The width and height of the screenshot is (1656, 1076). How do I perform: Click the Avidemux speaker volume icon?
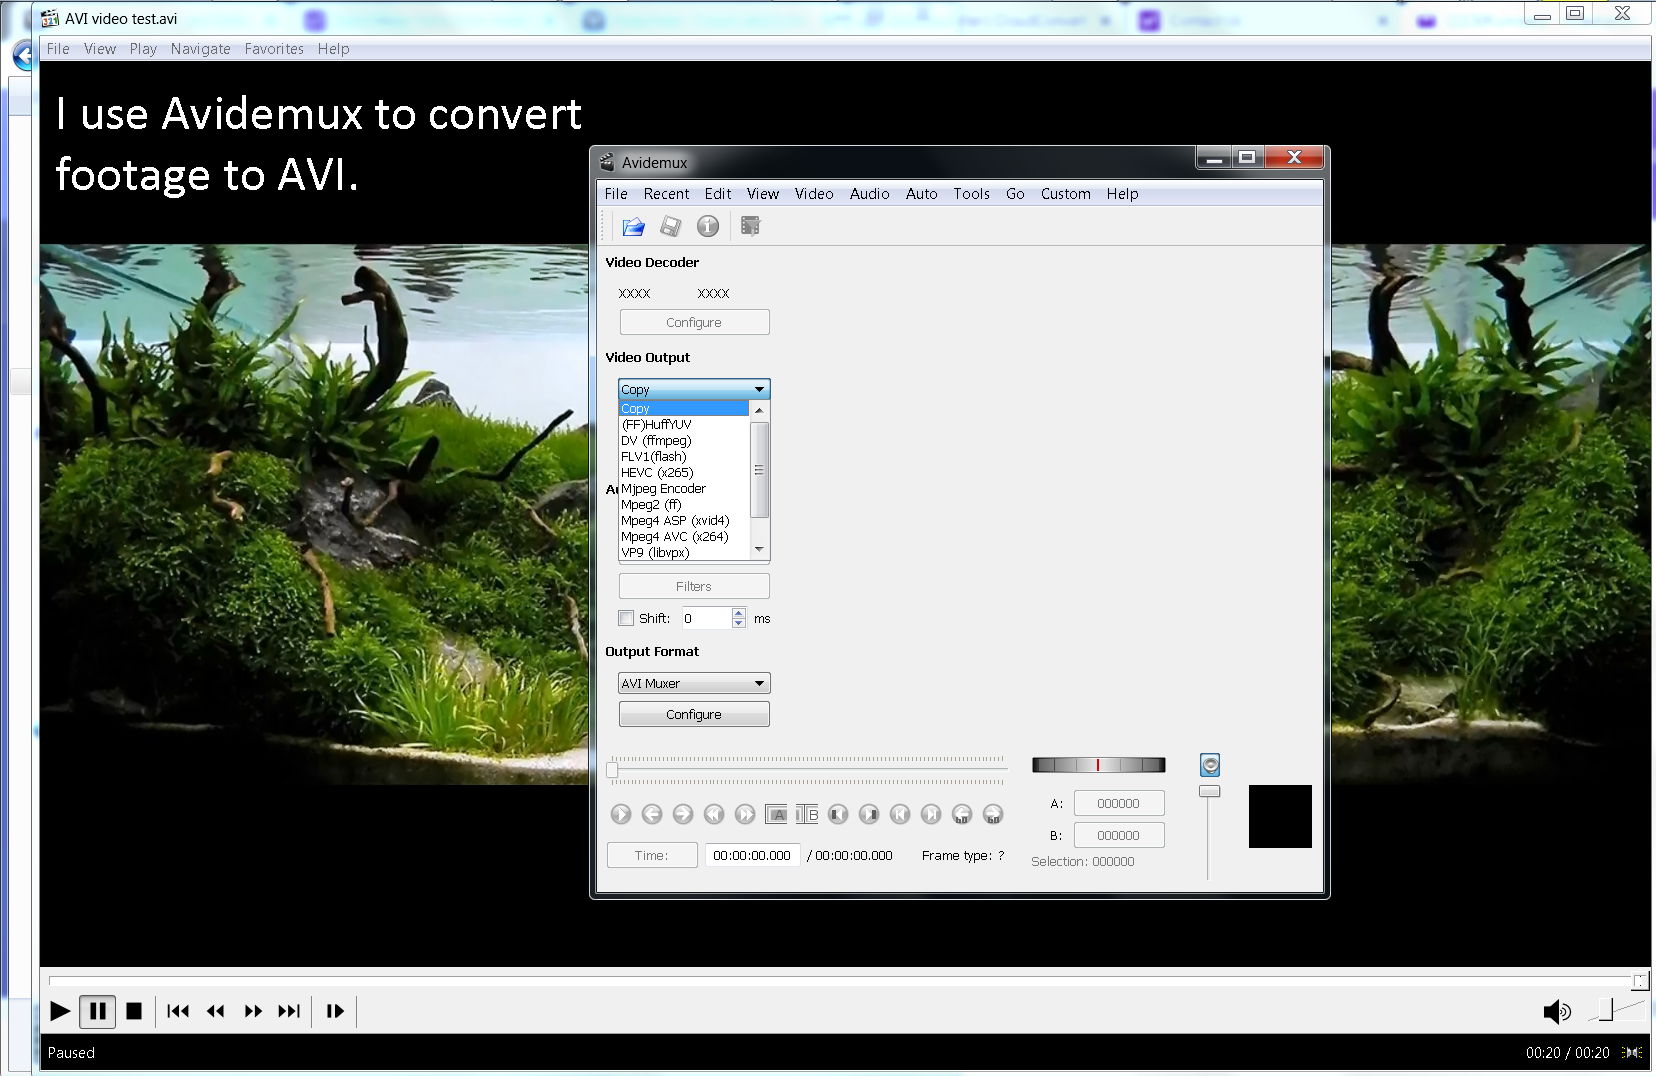[x=1210, y=765]
